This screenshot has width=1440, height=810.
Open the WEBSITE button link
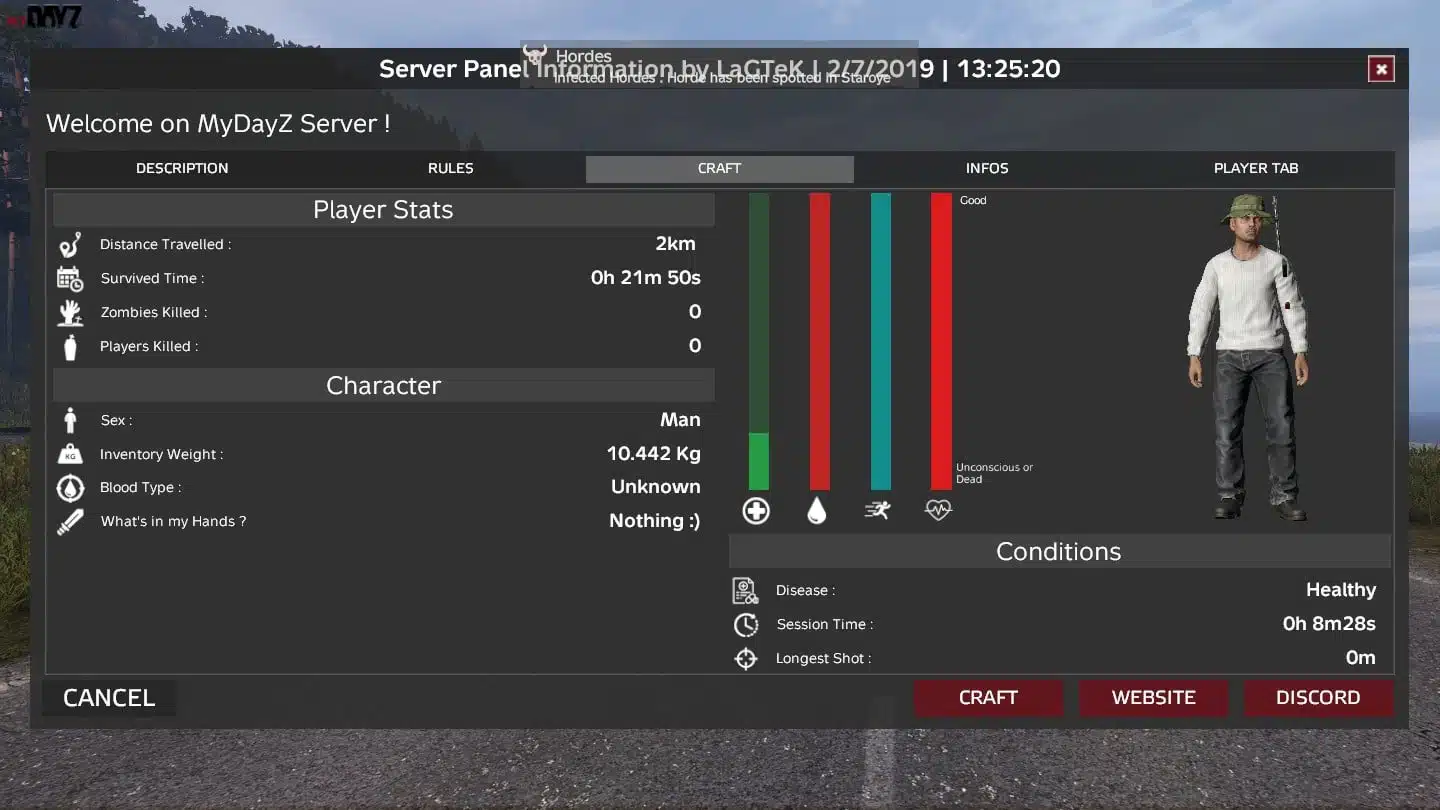1154,698
